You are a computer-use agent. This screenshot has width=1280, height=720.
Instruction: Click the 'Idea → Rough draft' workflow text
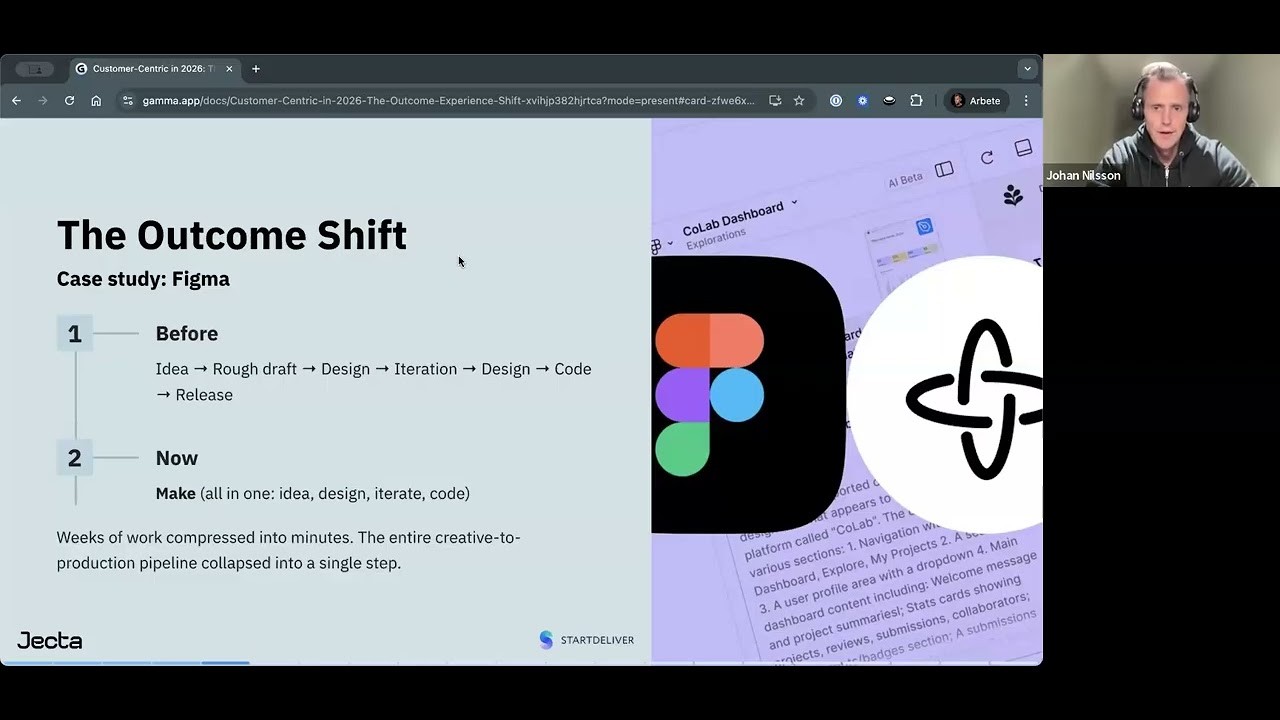[374, 382]
